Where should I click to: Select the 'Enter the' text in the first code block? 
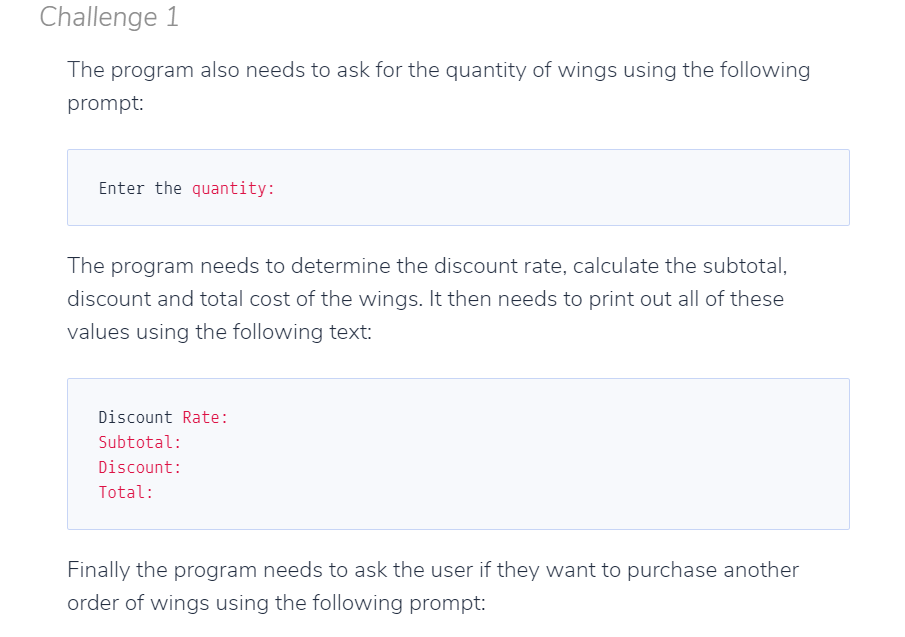coord(140,188)
